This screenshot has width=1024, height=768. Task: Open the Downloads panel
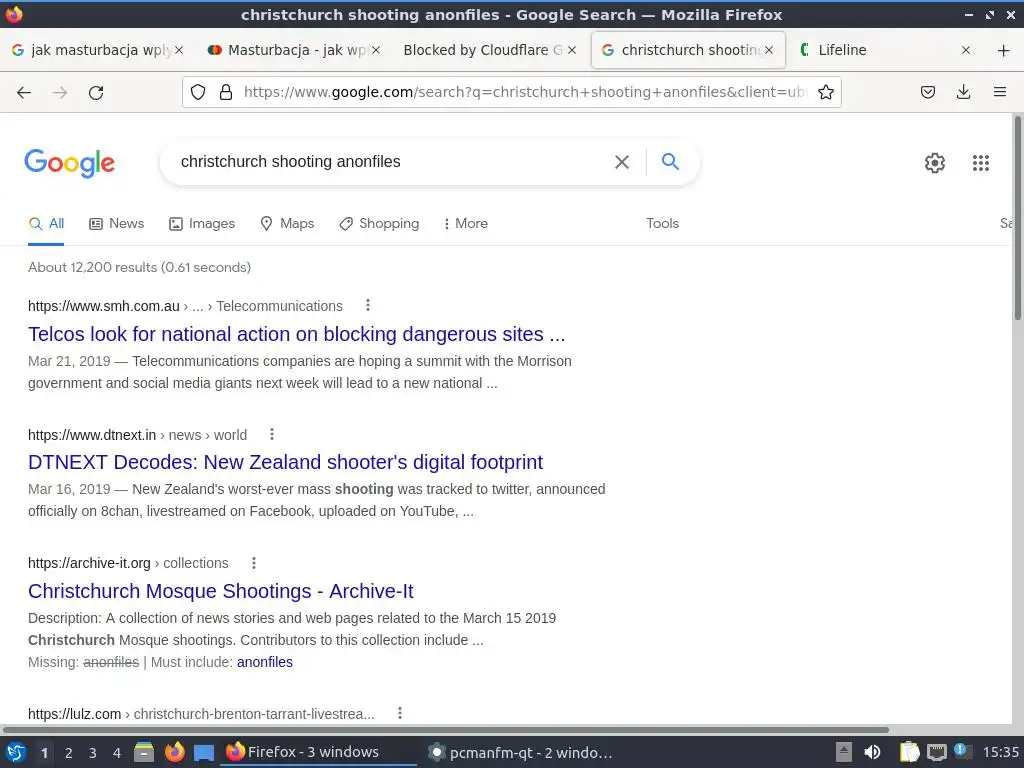[963, 92]
